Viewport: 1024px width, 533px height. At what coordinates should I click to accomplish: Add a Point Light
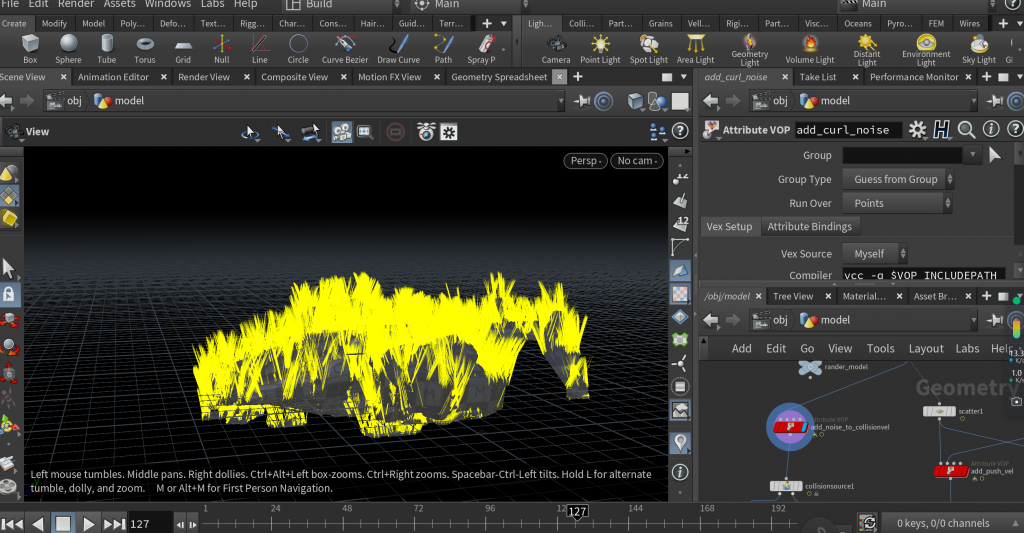coord(600,49)
